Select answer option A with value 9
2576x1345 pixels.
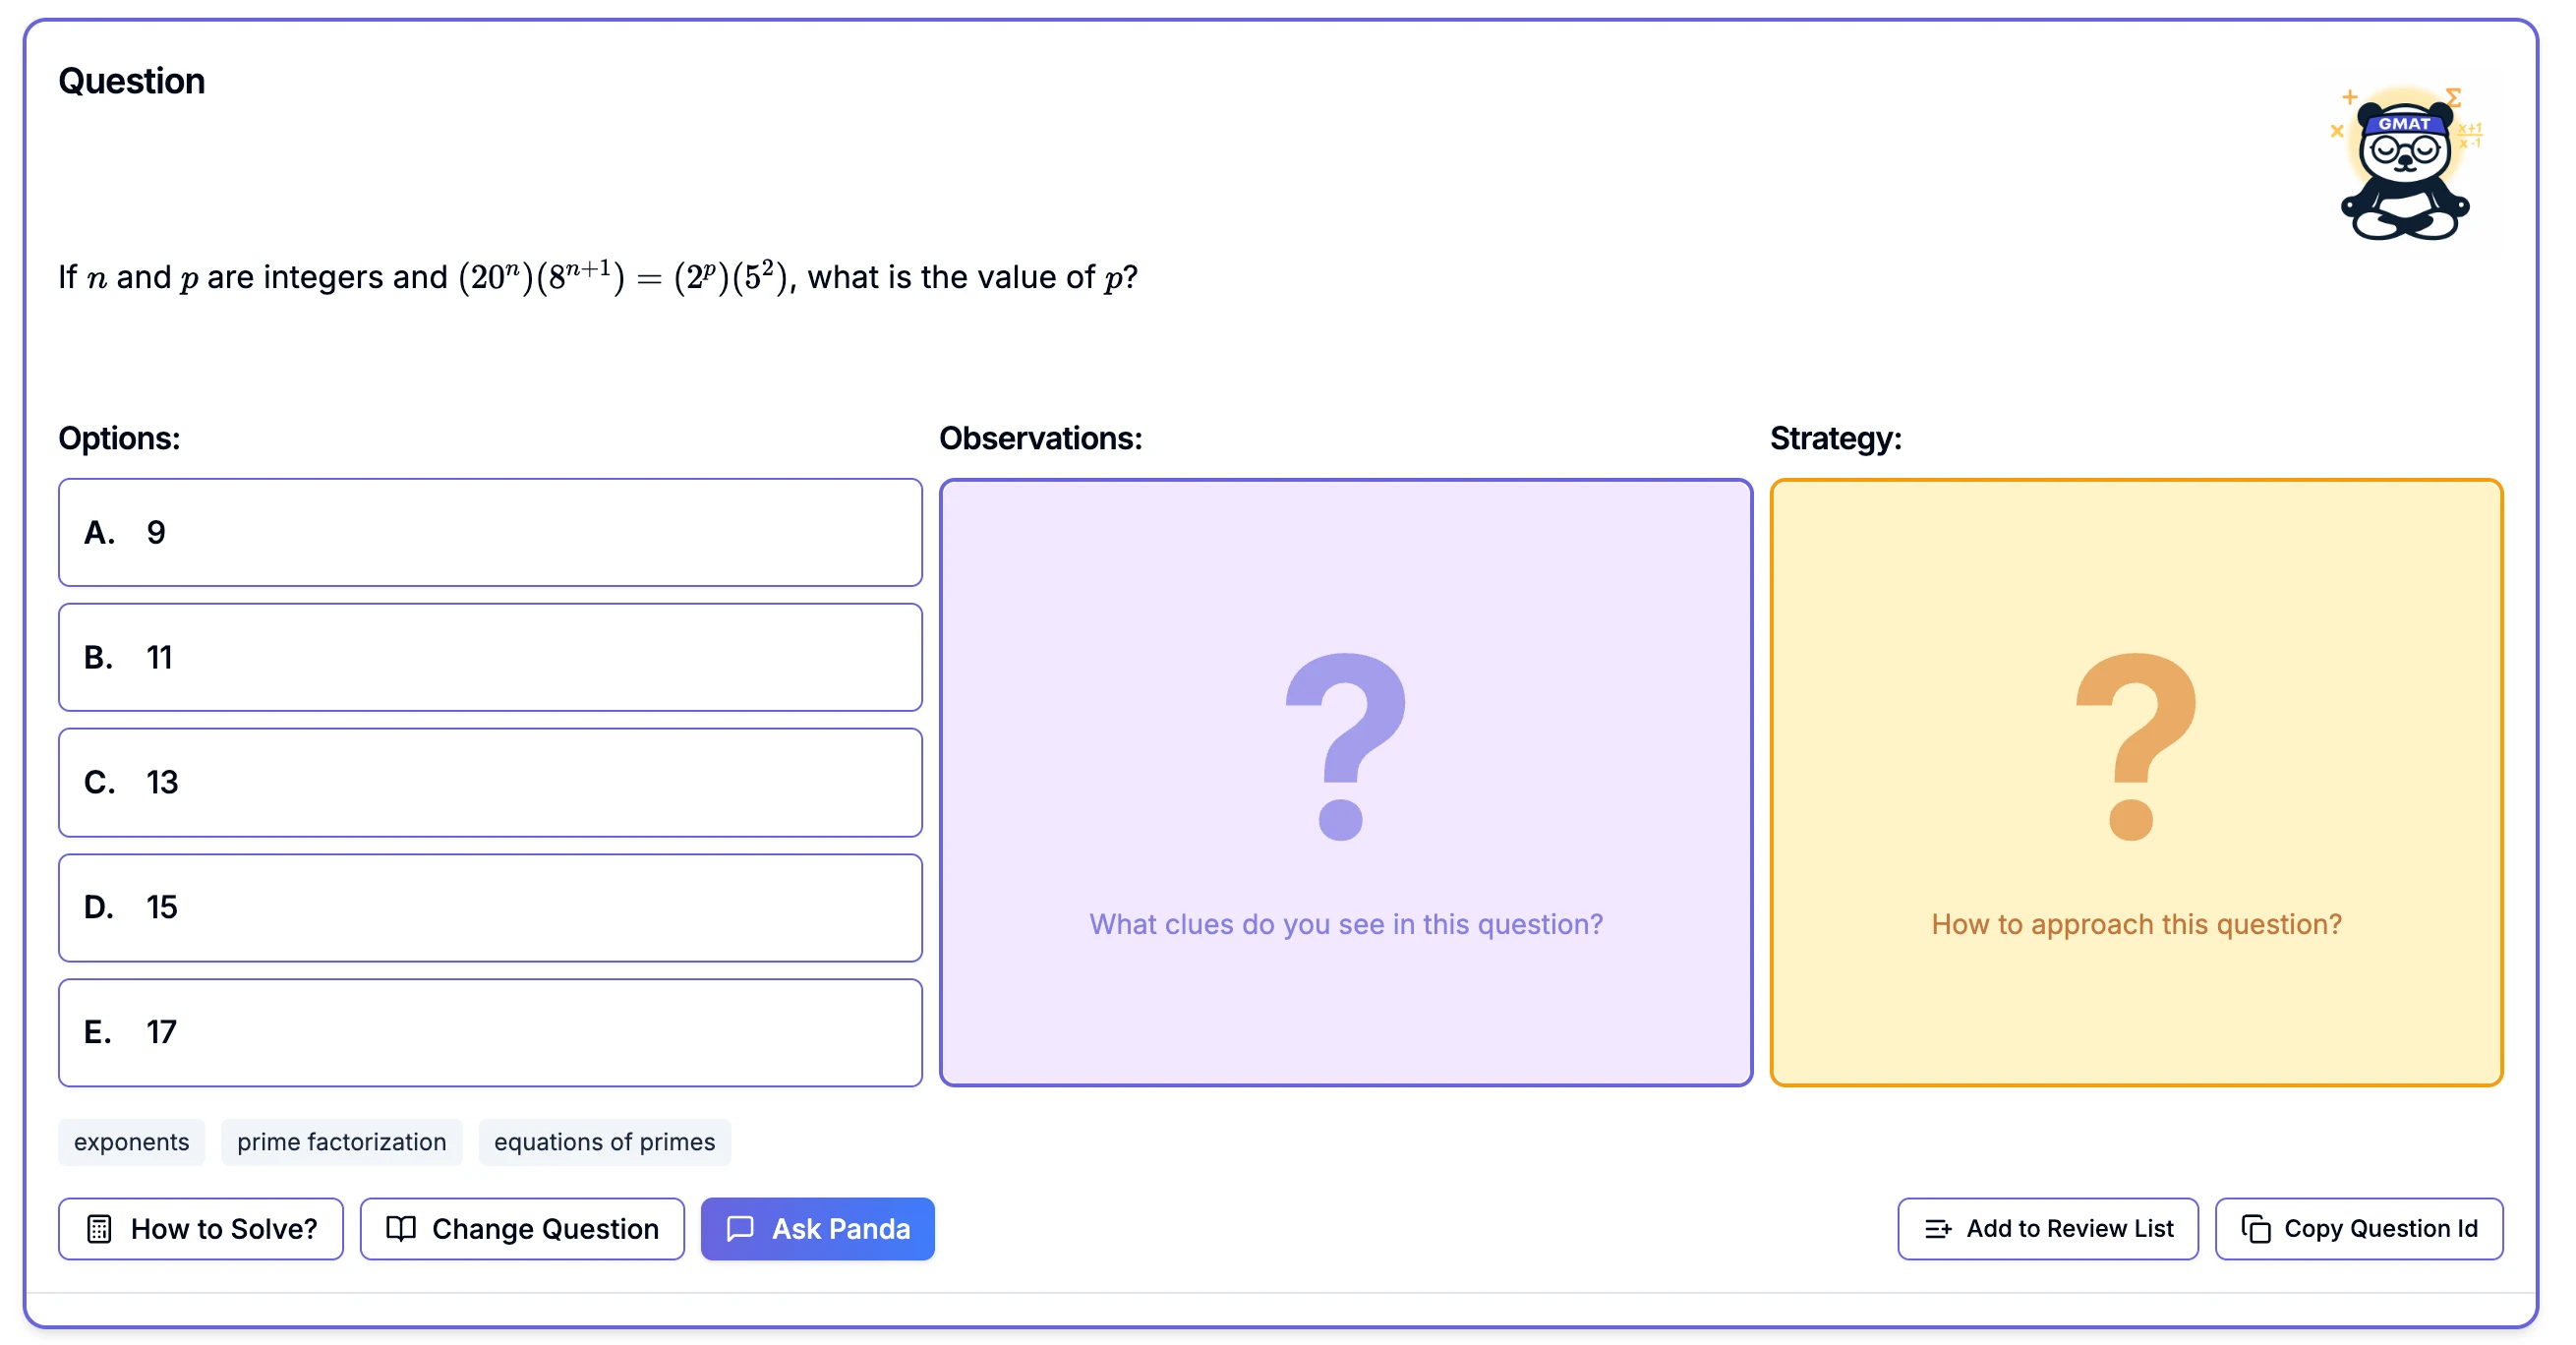coord(489,532)
